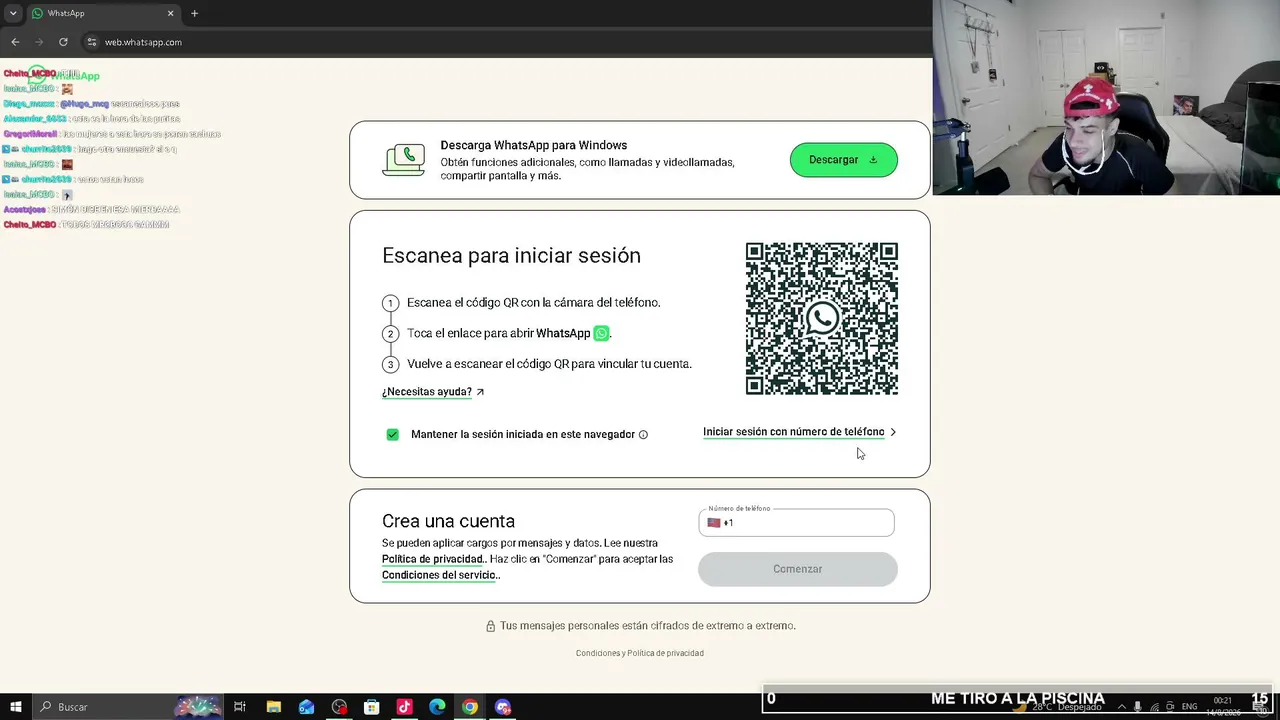The image size is (1280, 720).
Task: Reload the WhatsApp Web page
Action: 63,42
